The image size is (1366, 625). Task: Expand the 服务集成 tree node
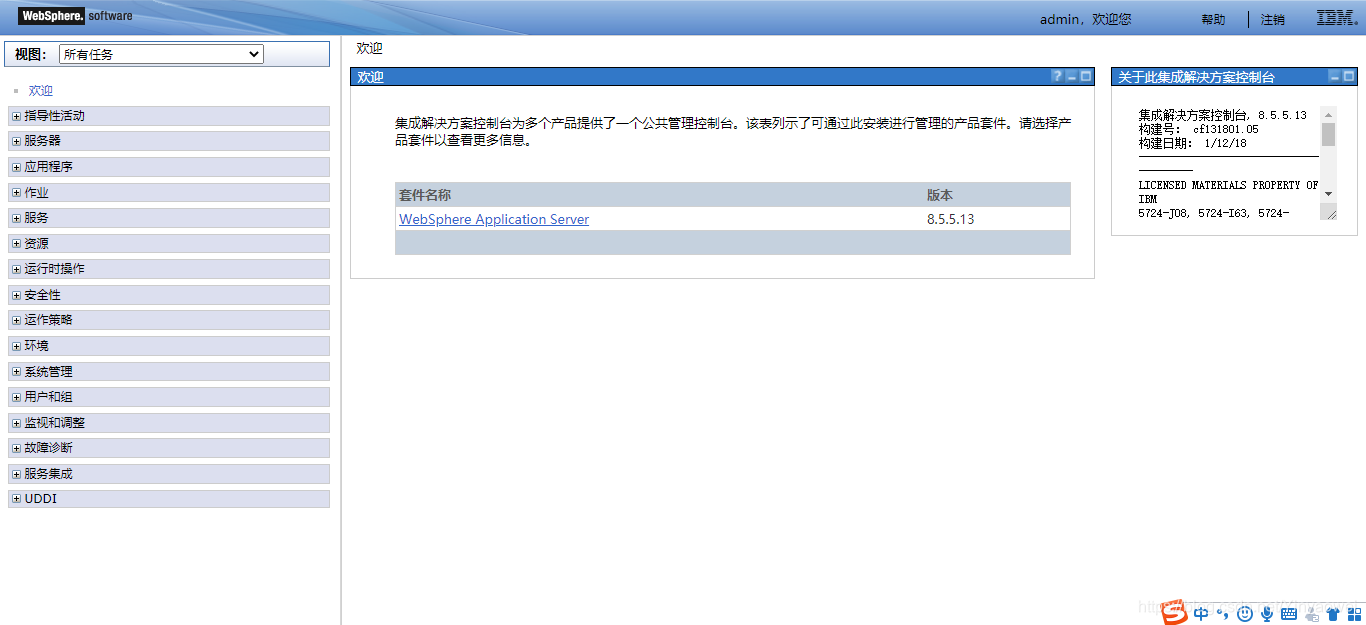[x=16, y=474]
